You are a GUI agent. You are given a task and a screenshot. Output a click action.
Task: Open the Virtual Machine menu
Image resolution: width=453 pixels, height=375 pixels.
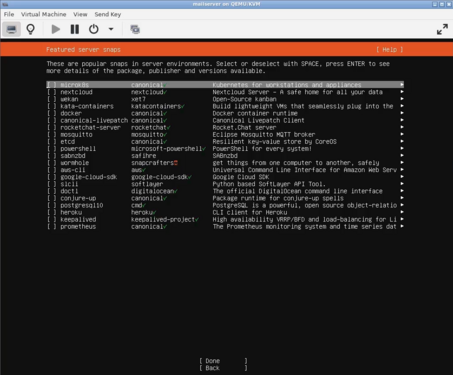tap(44, 14)
